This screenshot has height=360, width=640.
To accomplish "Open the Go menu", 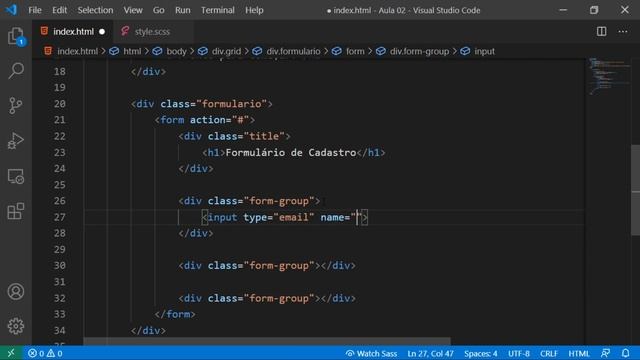I will (158, 10).
